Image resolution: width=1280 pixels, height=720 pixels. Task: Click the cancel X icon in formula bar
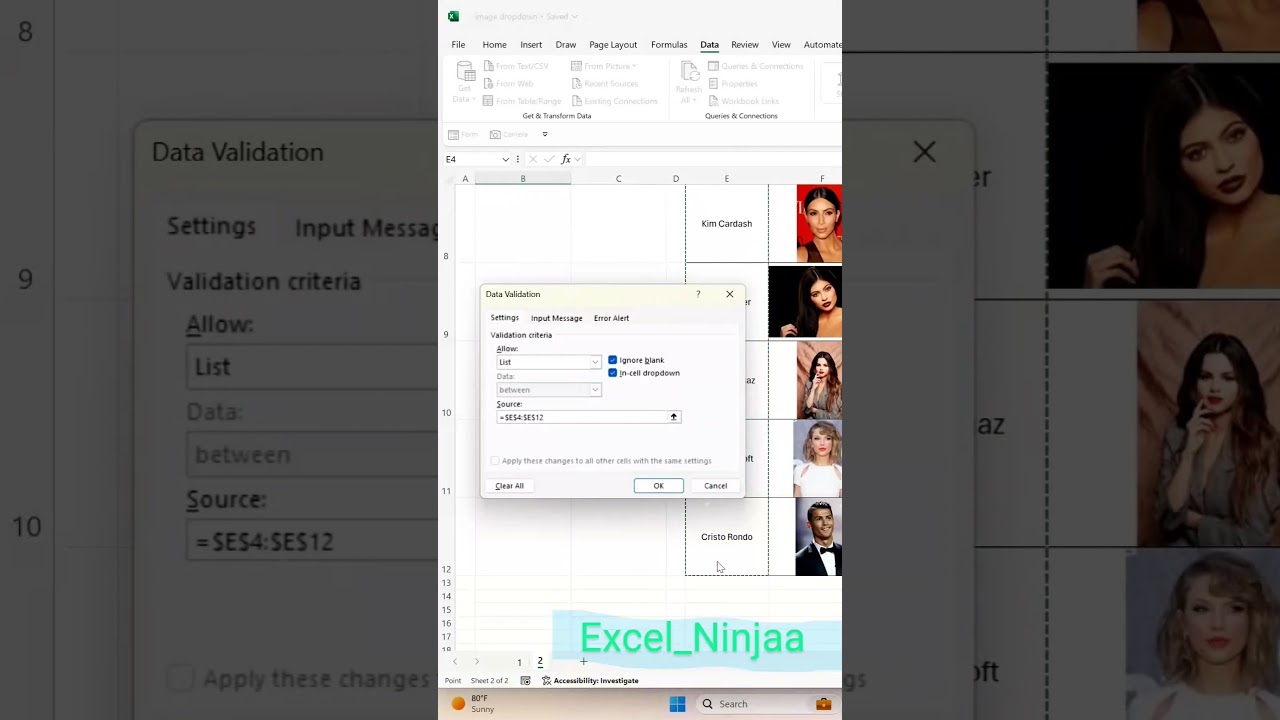tap(532, 159)
